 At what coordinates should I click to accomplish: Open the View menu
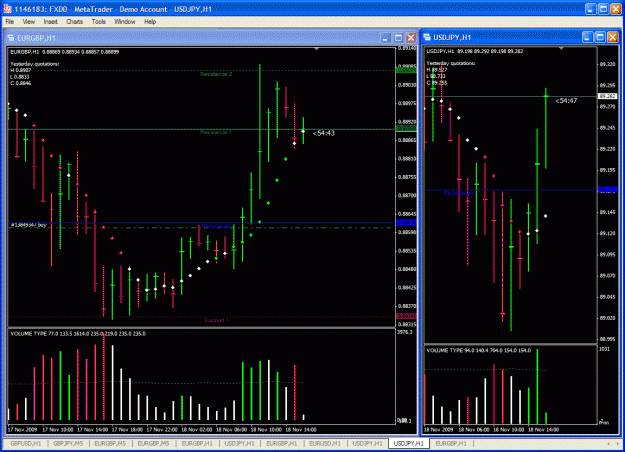pyautogui.click(x=28, y=22)
